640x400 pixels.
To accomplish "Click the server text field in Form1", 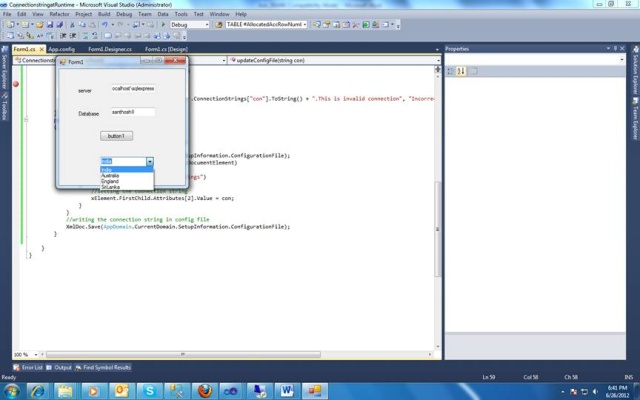I will point(133,89).
